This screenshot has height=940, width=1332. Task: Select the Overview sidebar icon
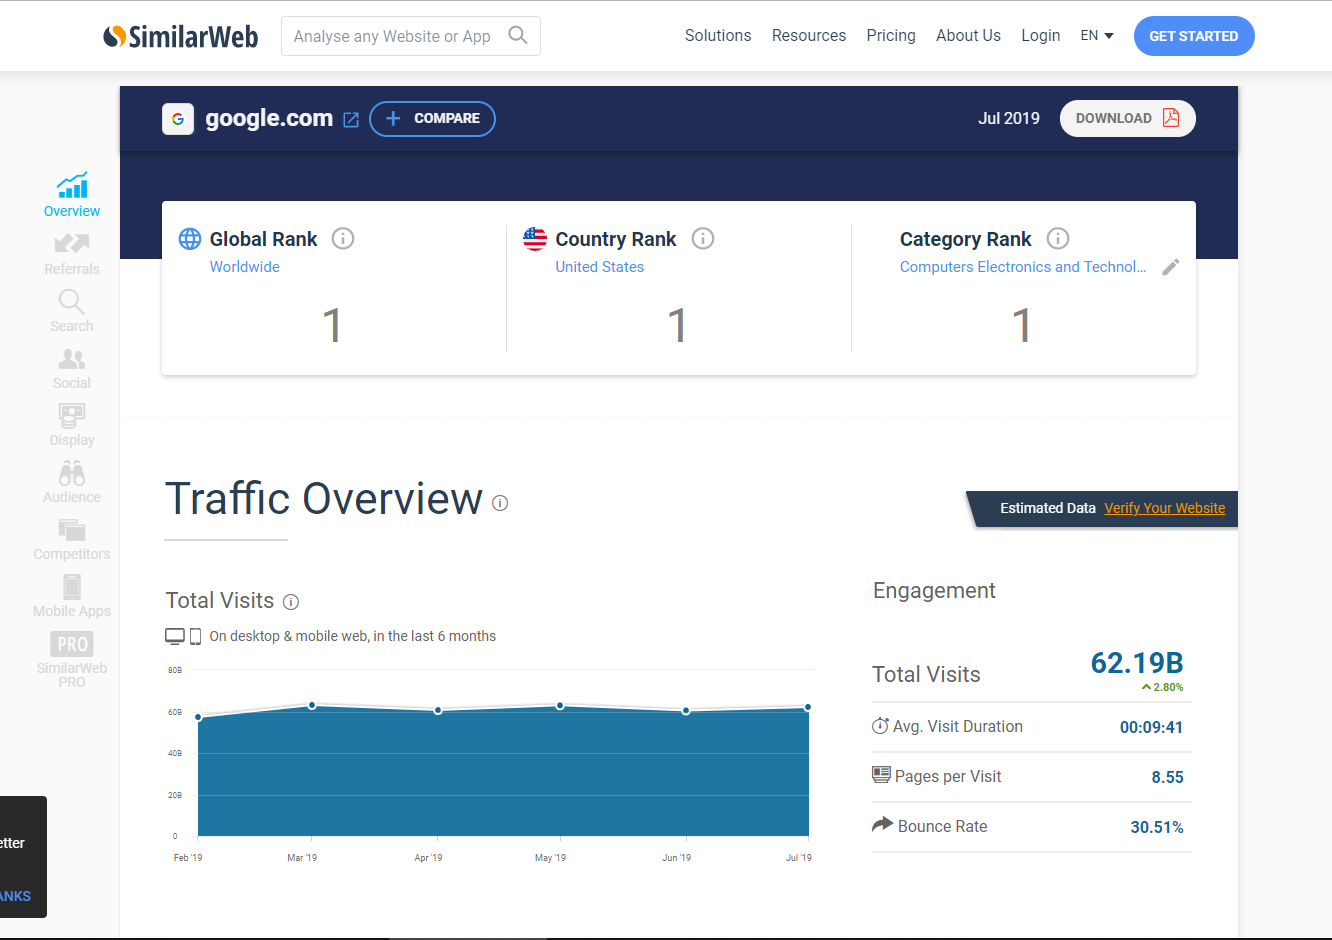[x=72, y=195]
